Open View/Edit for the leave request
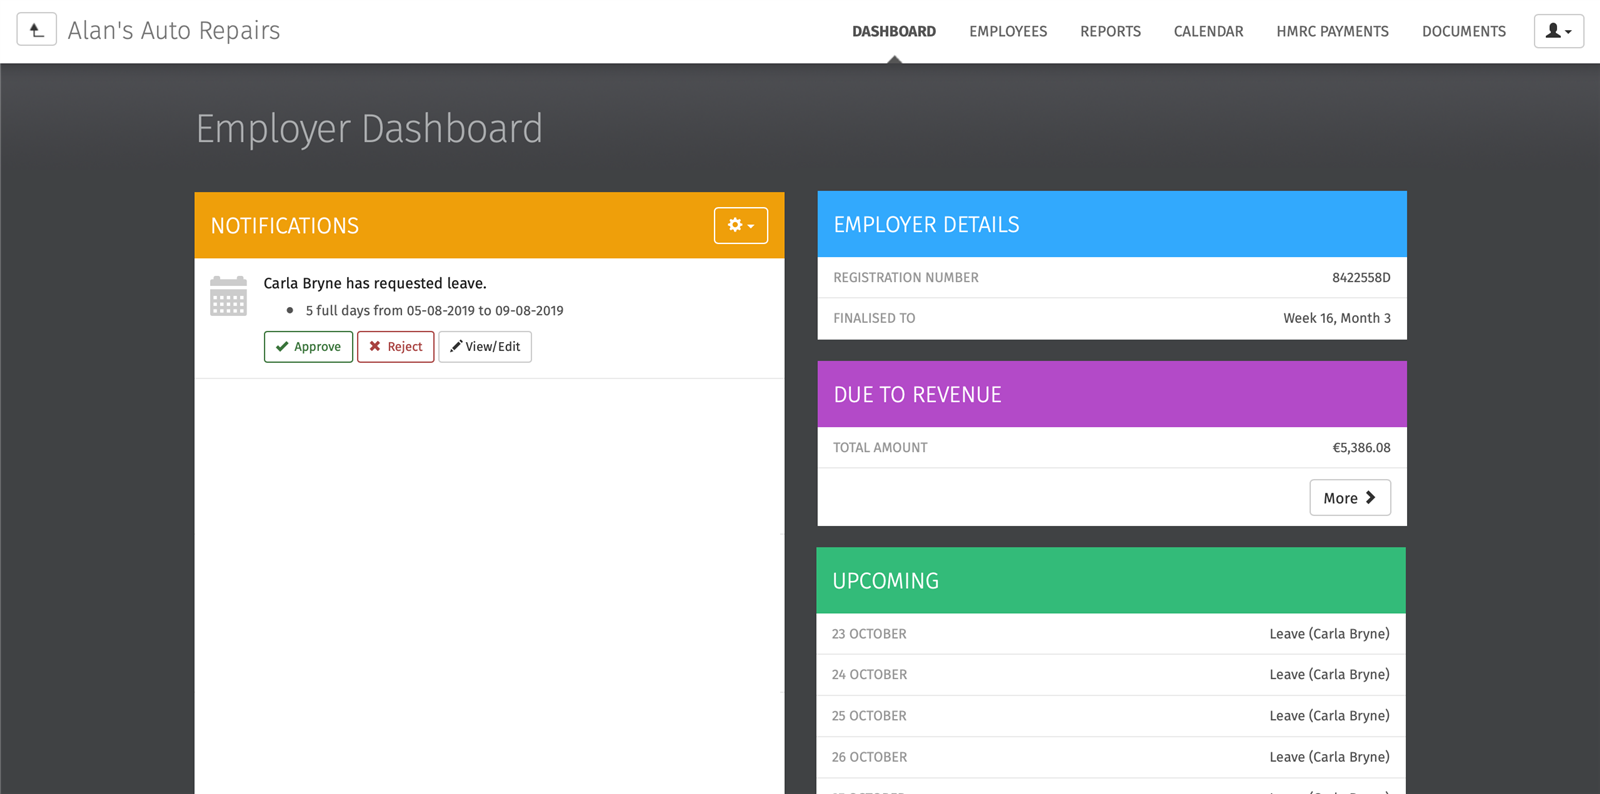The image size is (1600, 794). pos(485,347)
